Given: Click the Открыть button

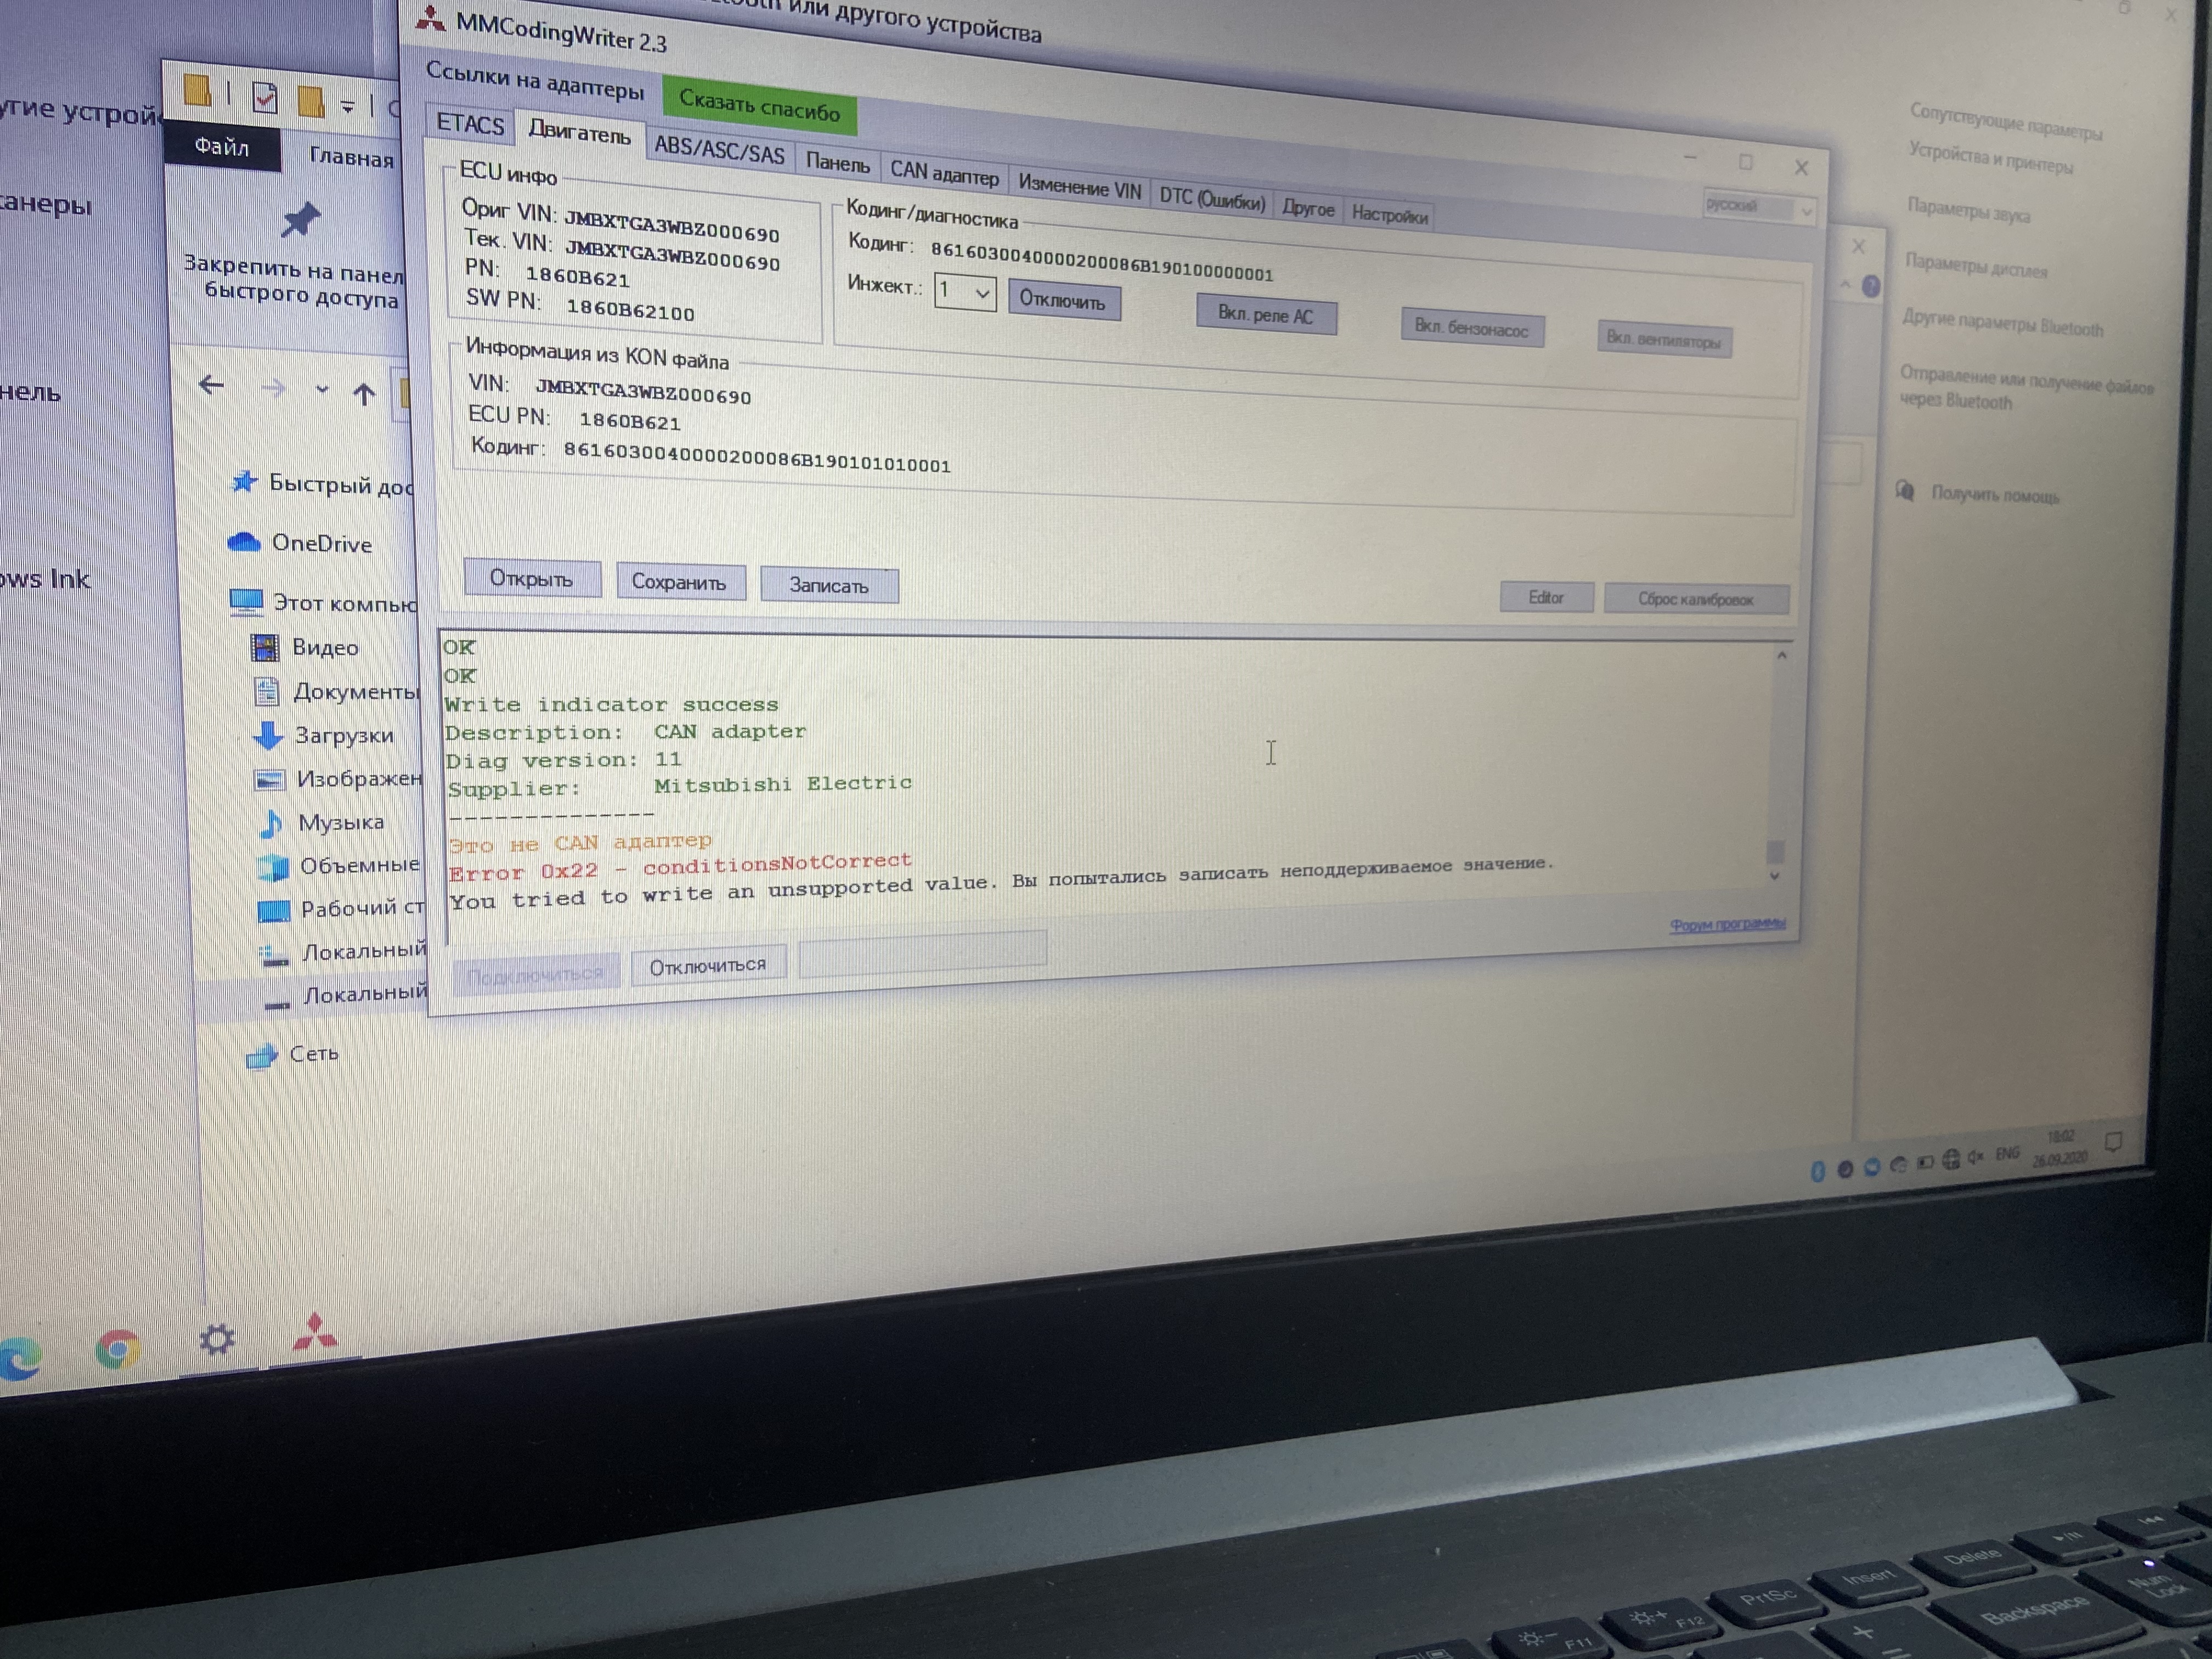Looking at the screenshot, I should [x=531, y=578].
